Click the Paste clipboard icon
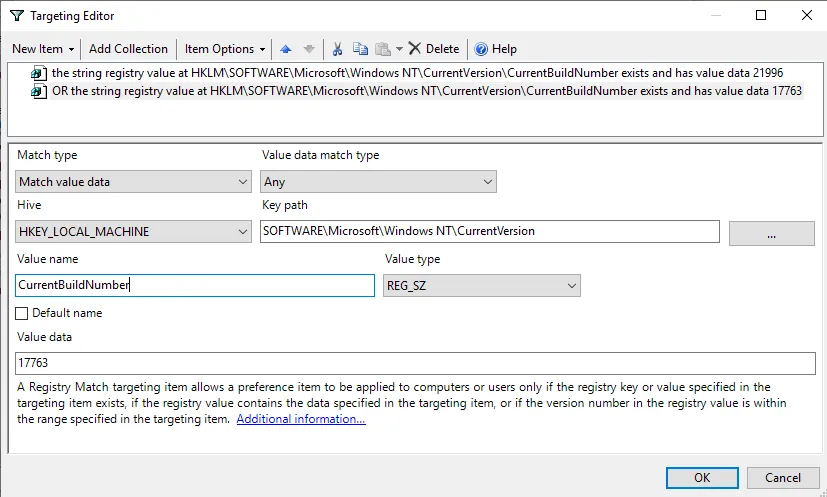This screenshot has width=827, height=497. [x=382, y=49]
